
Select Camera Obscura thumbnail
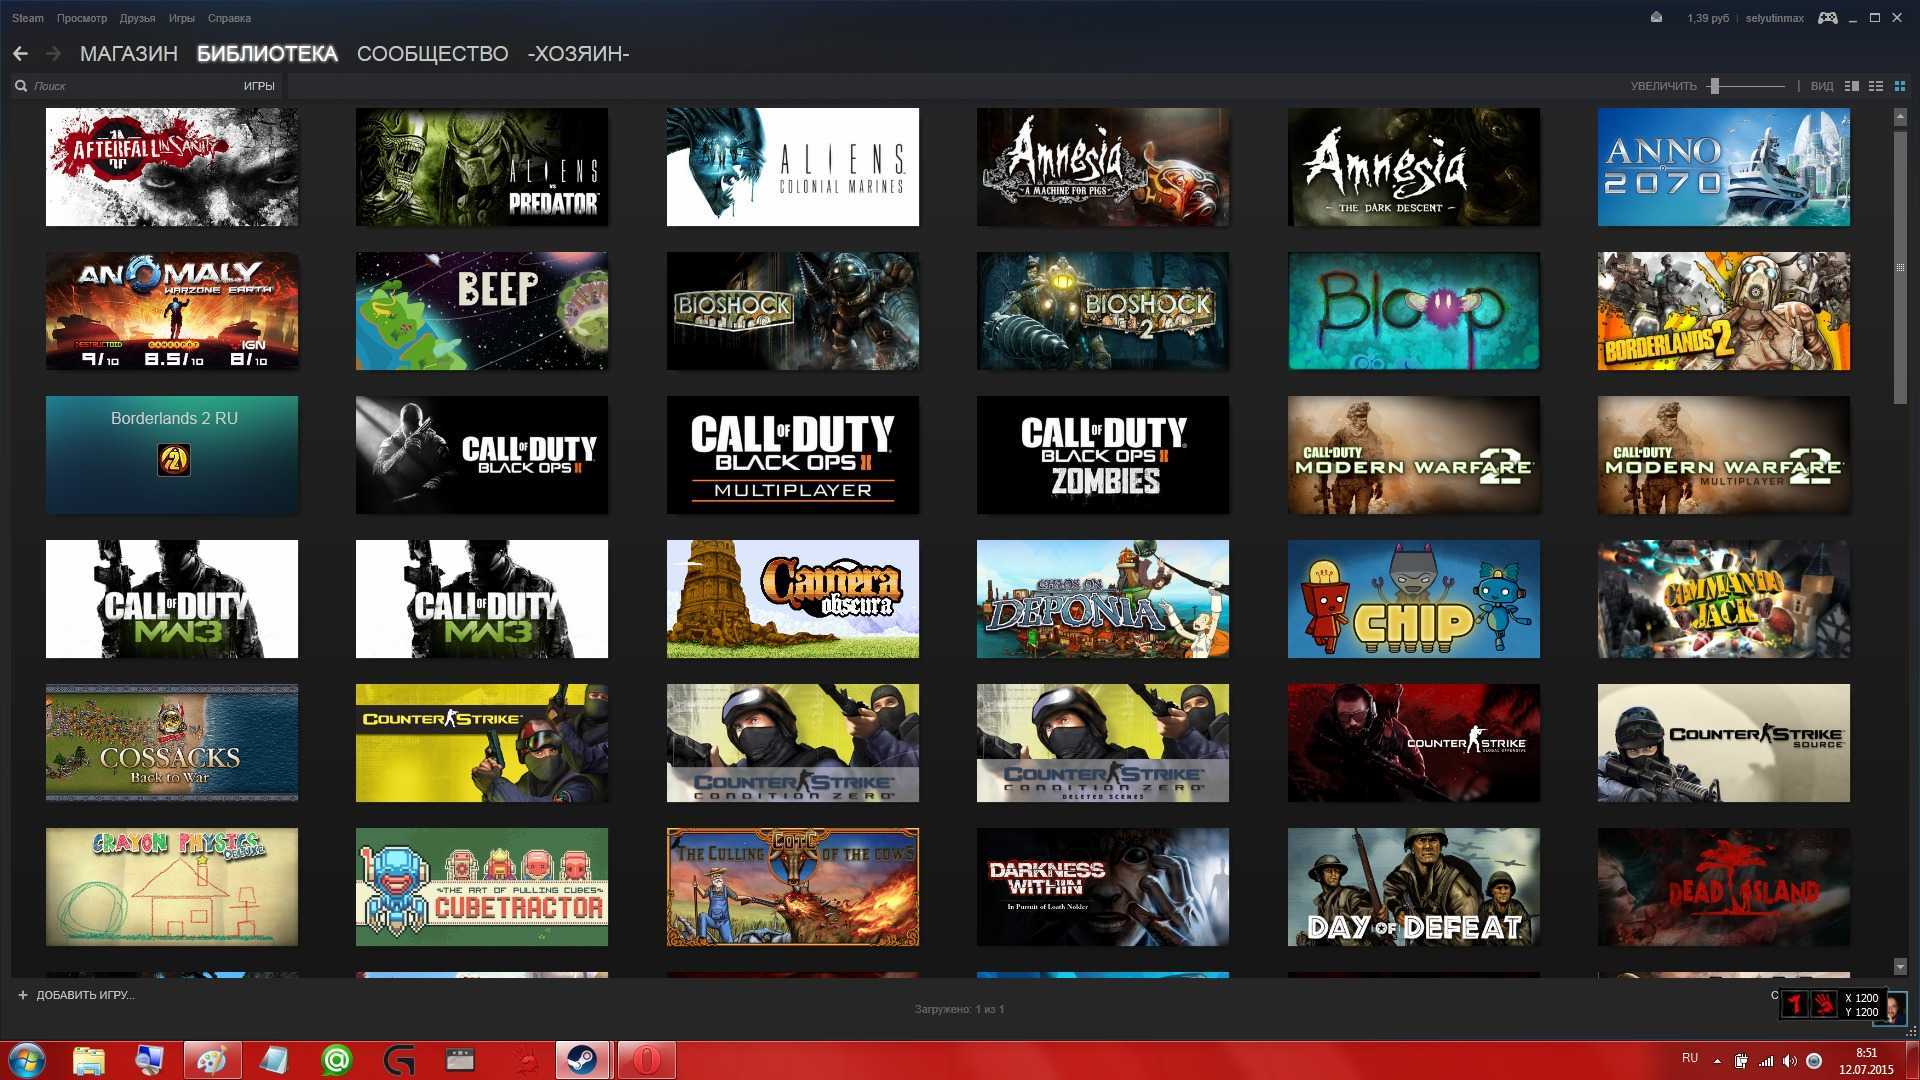[793, 599]
